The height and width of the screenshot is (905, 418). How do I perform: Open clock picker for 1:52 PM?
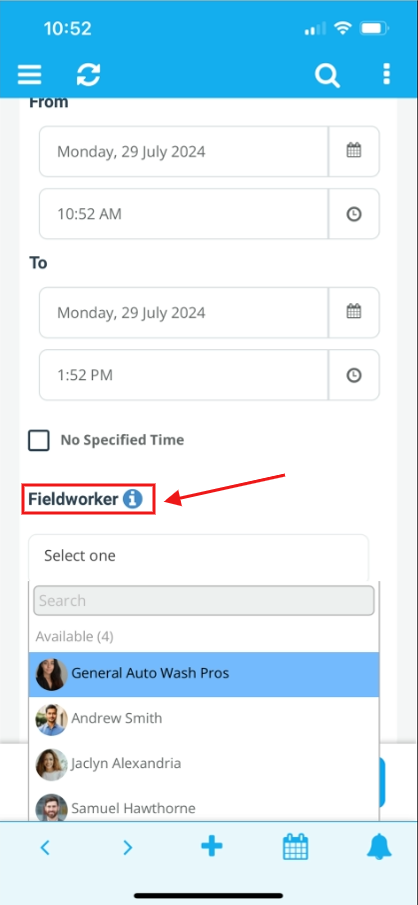pos(354,375)
